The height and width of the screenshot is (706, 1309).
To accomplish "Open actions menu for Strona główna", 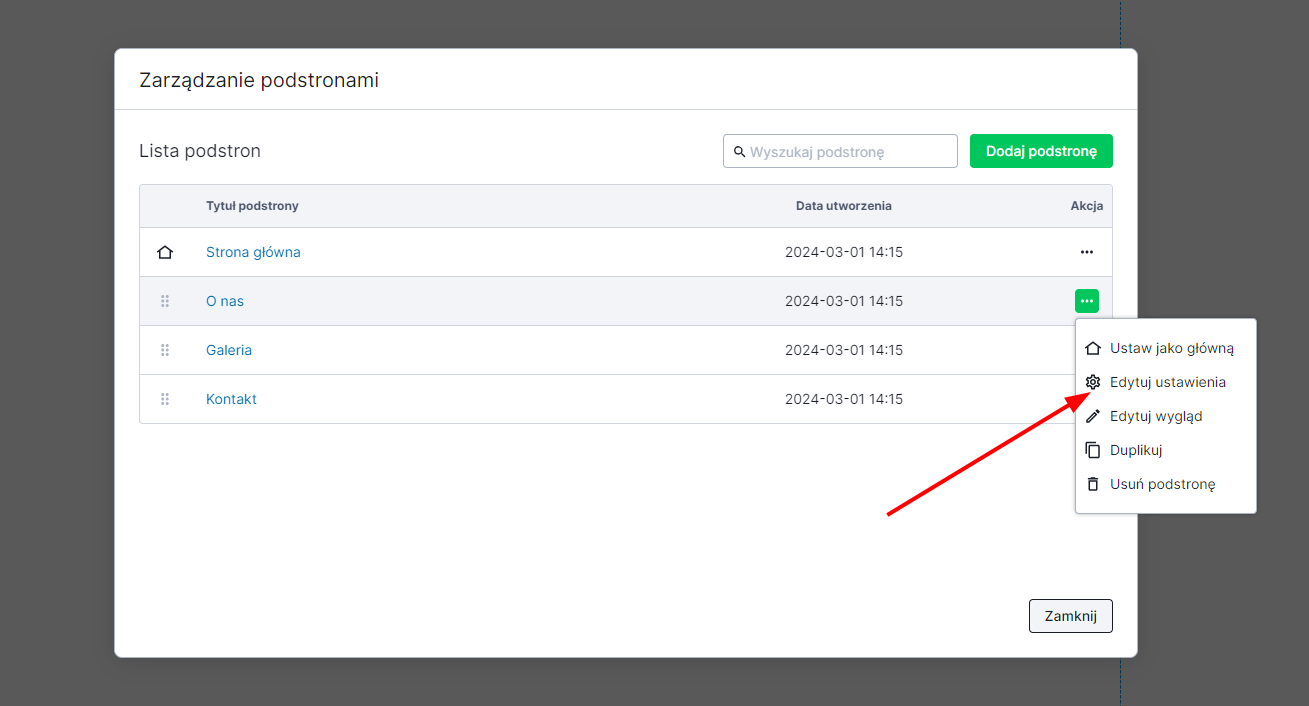I will (x=1086, y=252).
